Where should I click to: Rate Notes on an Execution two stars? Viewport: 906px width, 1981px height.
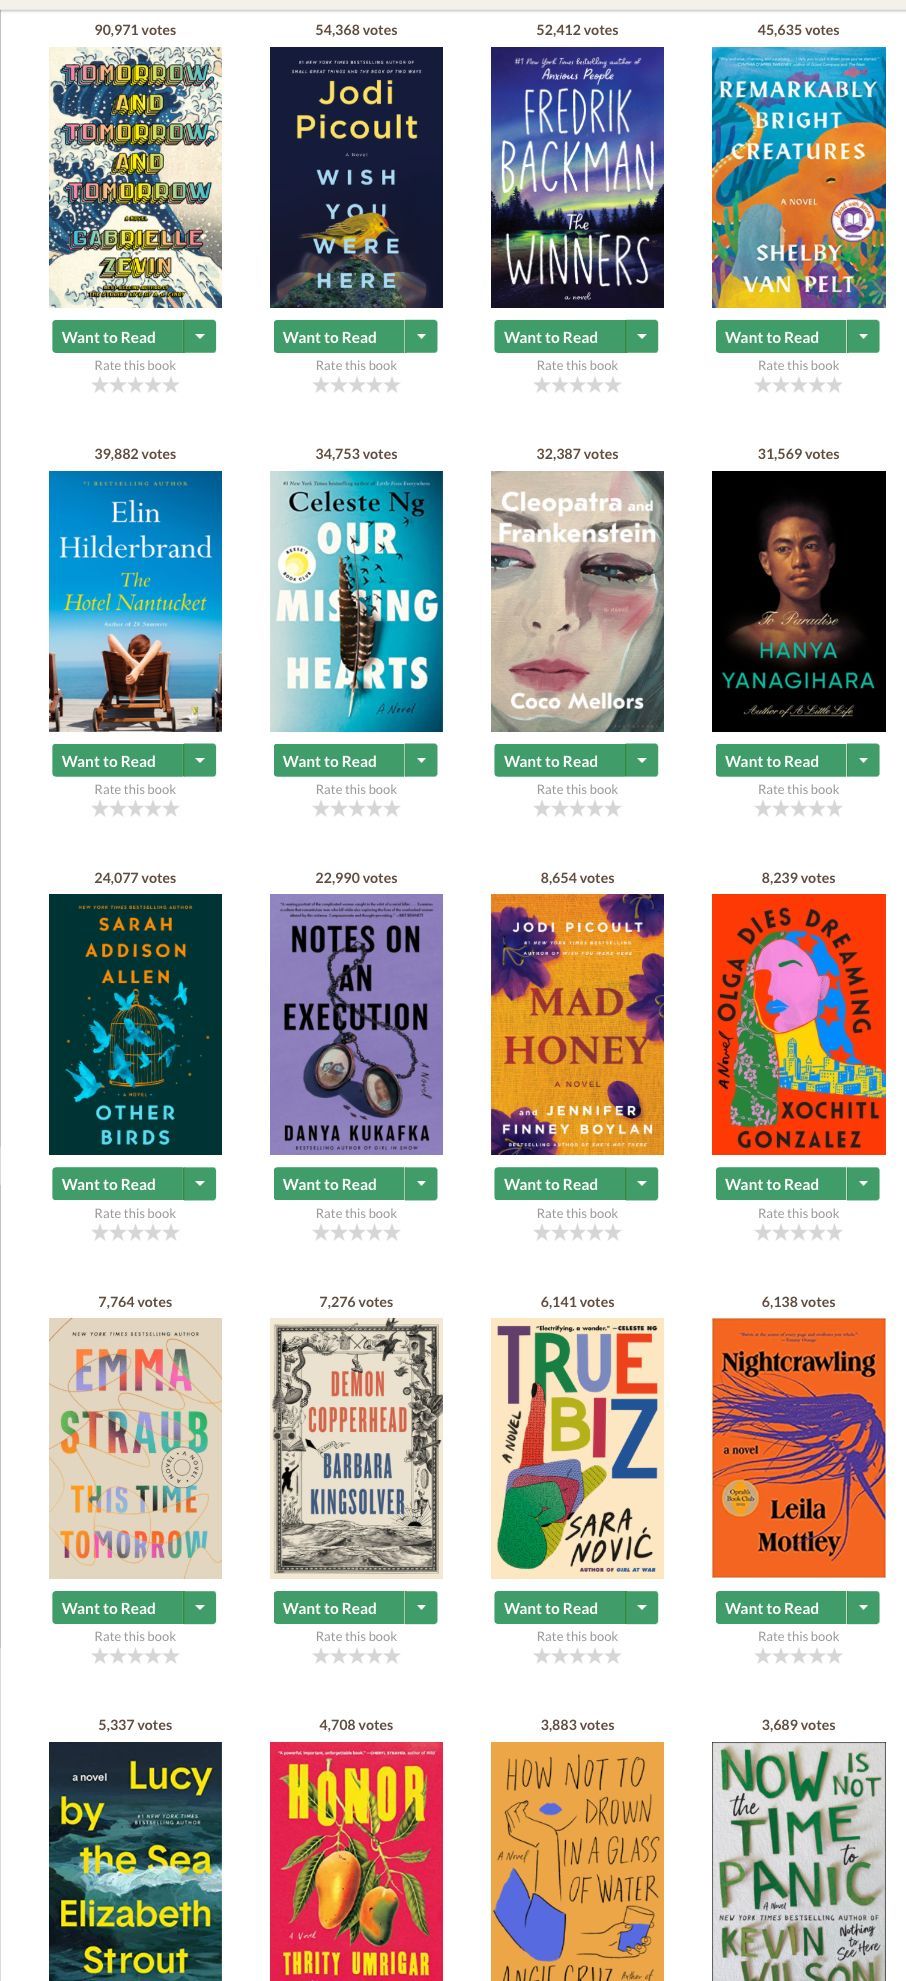339,1233
